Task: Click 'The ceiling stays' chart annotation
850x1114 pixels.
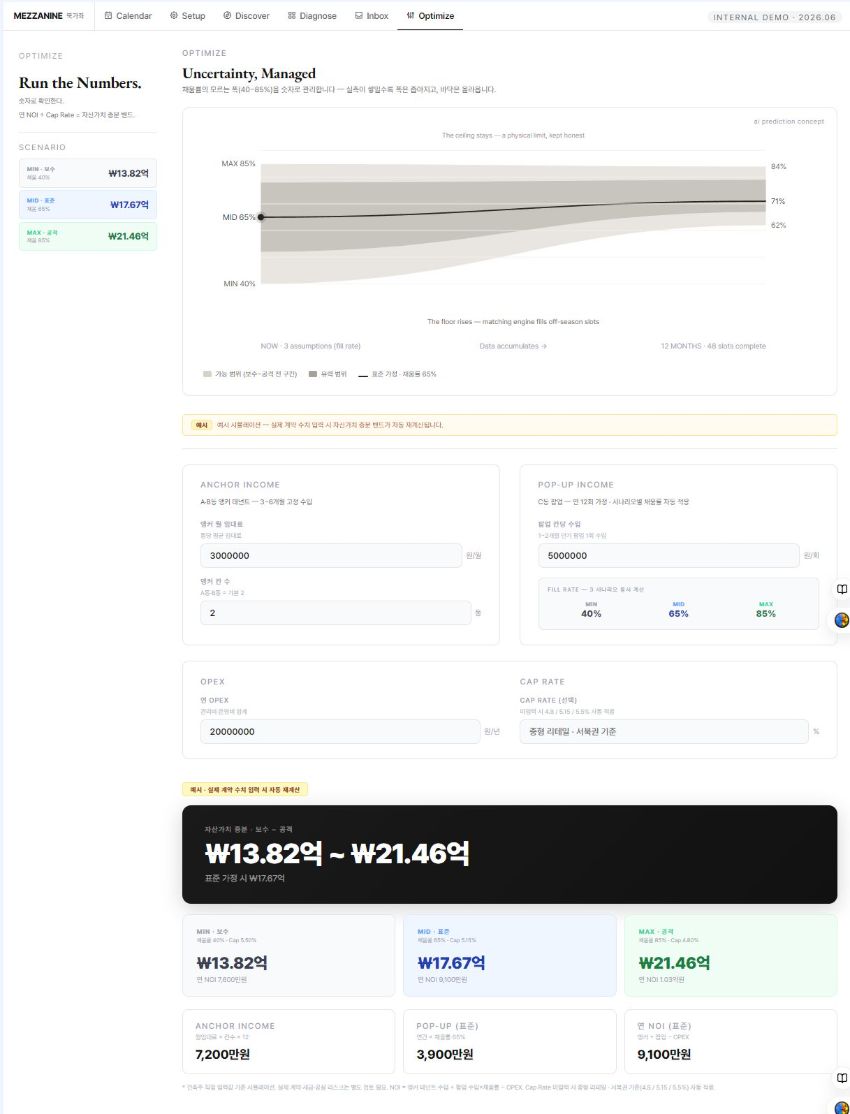Action: click(x=513, y=135)
